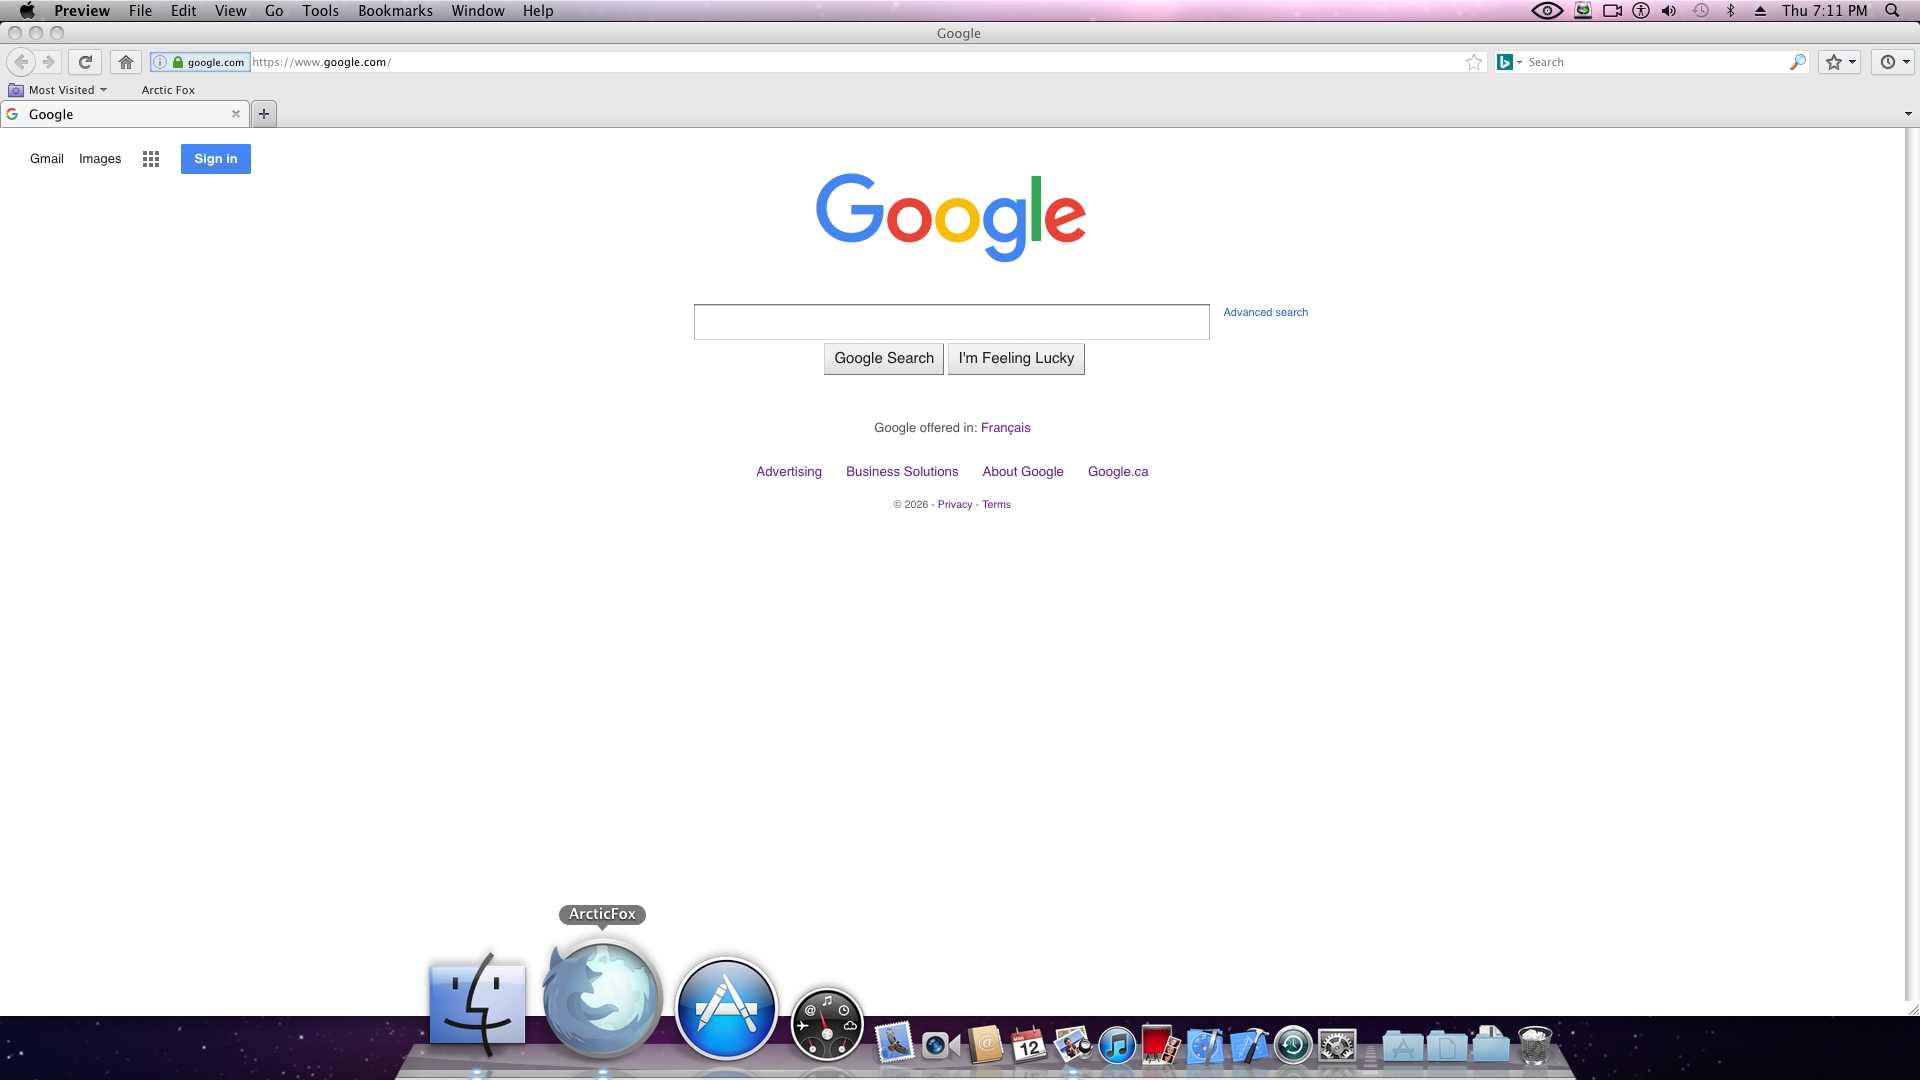1920x1080 pixels.
Task: Open Time Machine from the Dock
Action: [1293, 1046]
